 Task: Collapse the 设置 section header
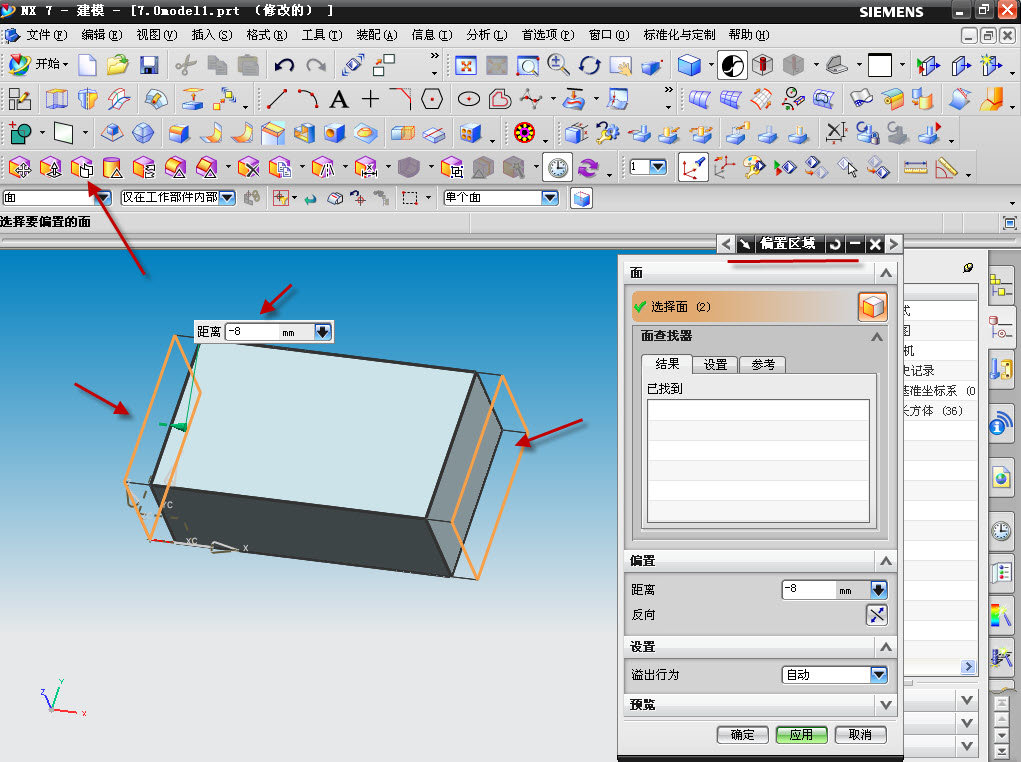coord(886,647)
